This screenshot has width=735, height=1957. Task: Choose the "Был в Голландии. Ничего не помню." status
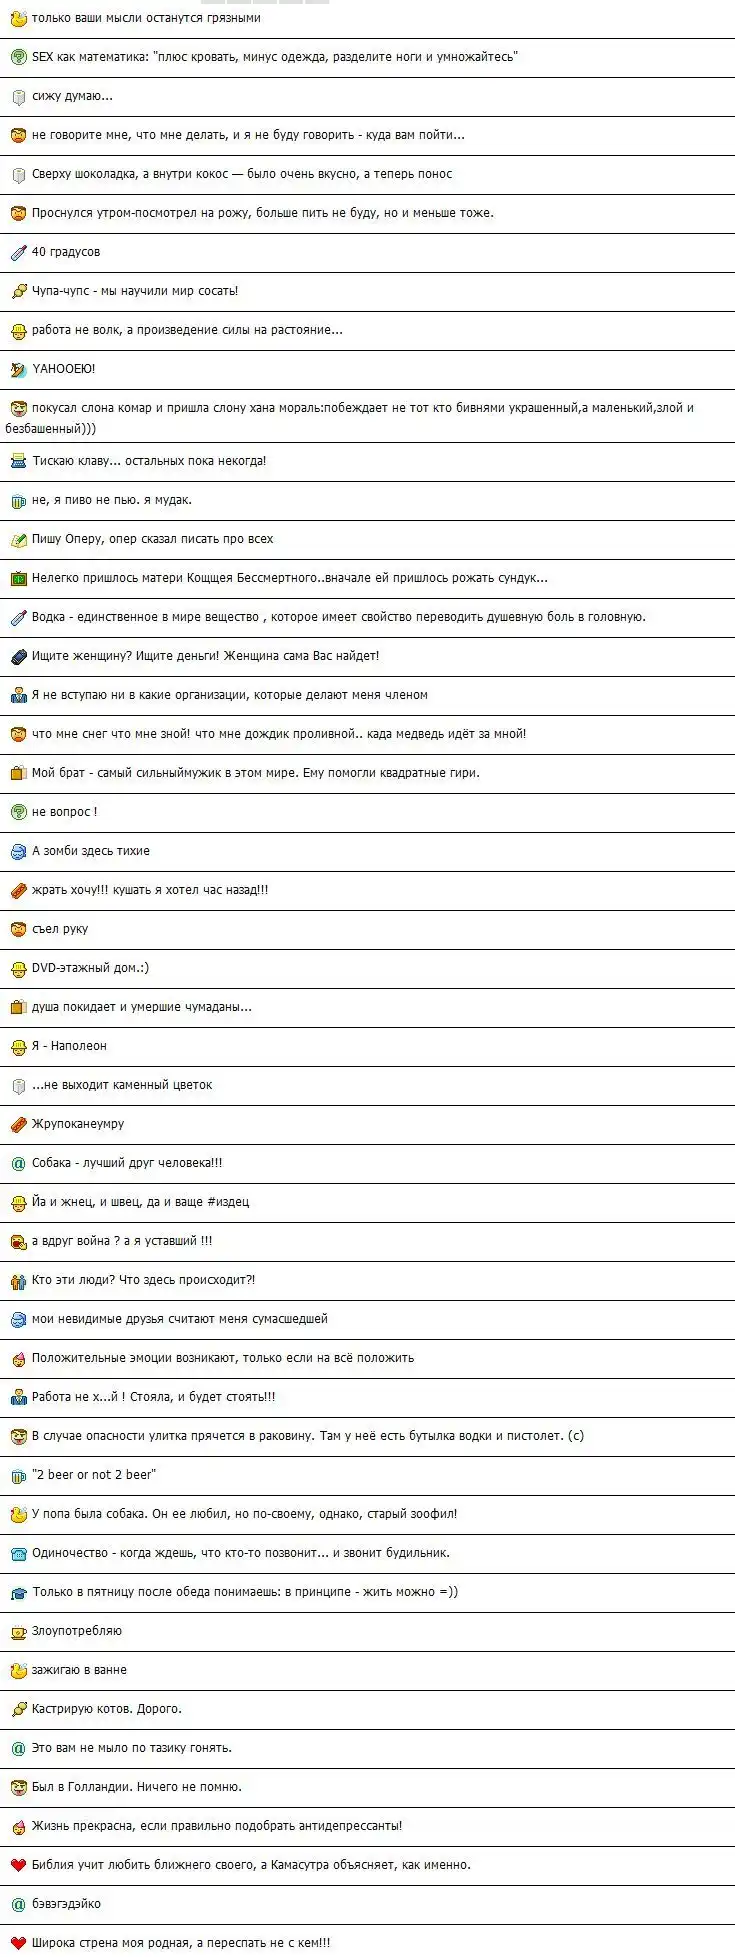[136, 1787]
